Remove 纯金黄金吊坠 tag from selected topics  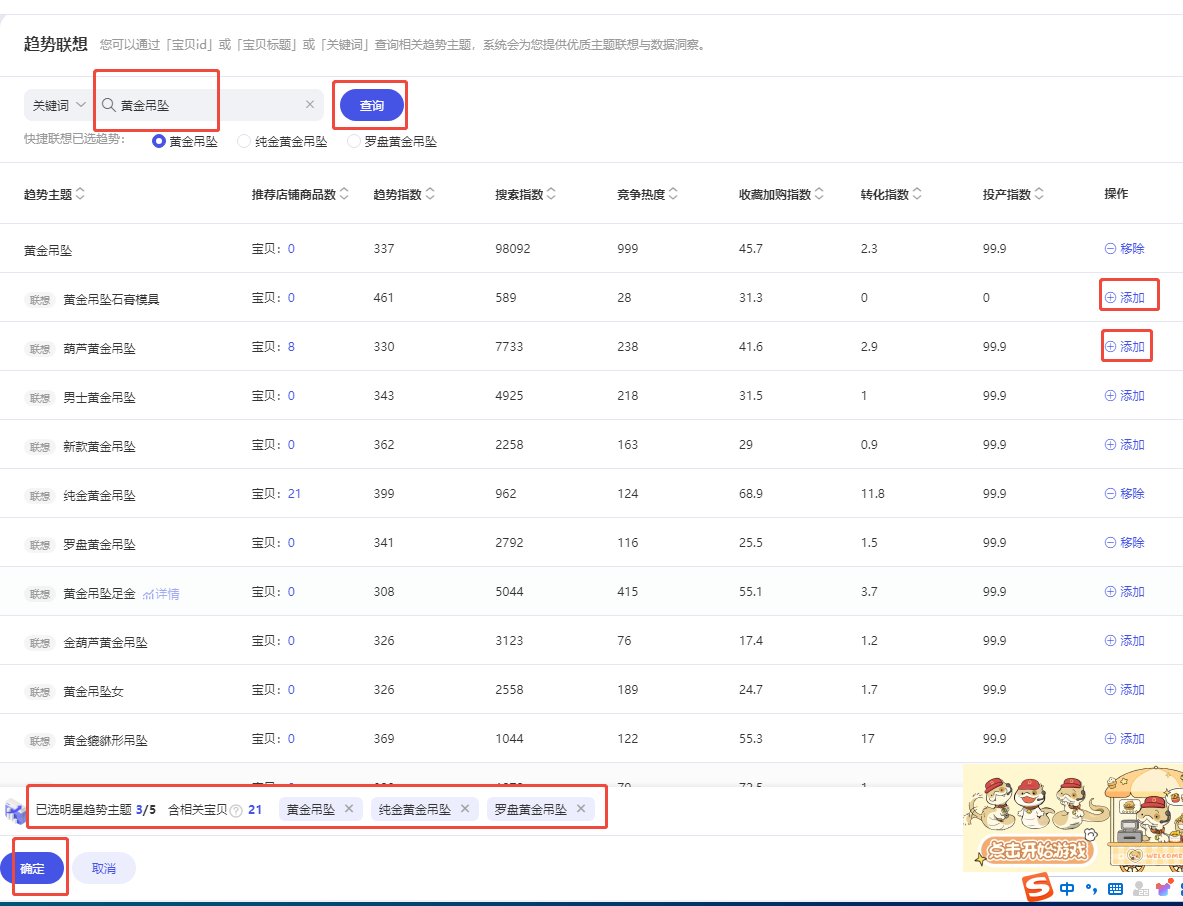click(464, 809)
